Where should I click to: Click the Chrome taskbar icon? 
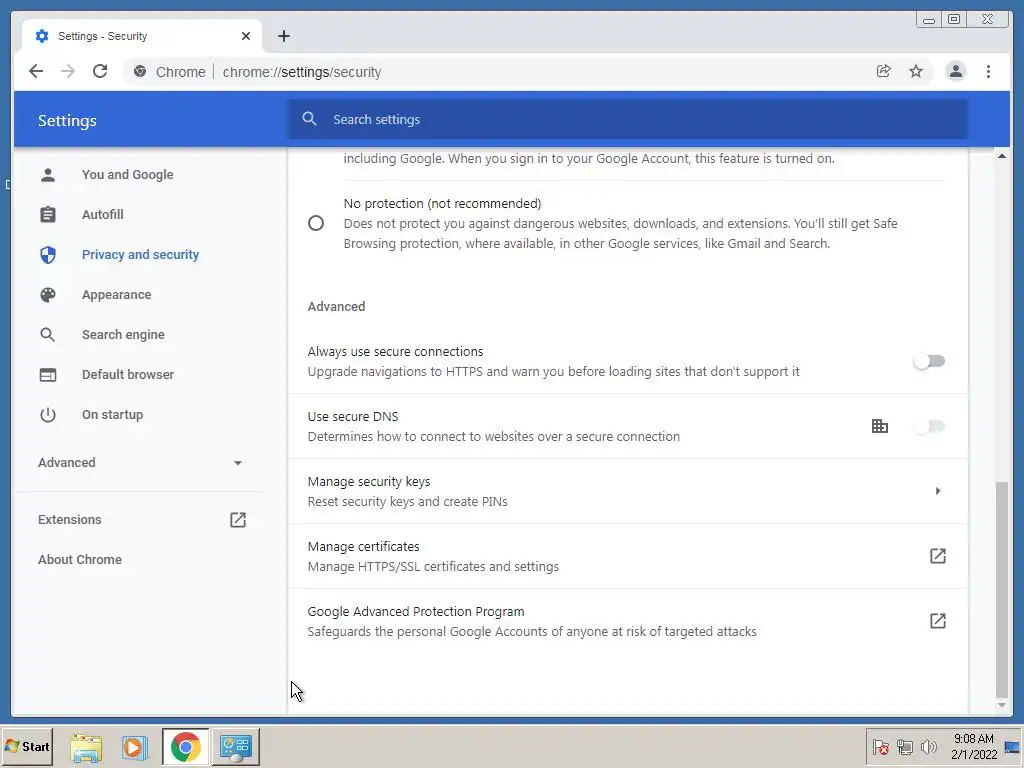coord(185,747)
